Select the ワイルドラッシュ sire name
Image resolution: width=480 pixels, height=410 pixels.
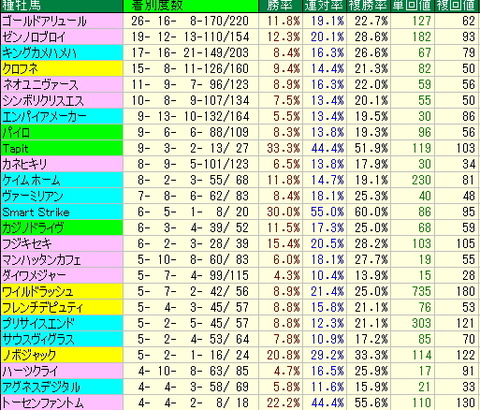click(37, 292)
